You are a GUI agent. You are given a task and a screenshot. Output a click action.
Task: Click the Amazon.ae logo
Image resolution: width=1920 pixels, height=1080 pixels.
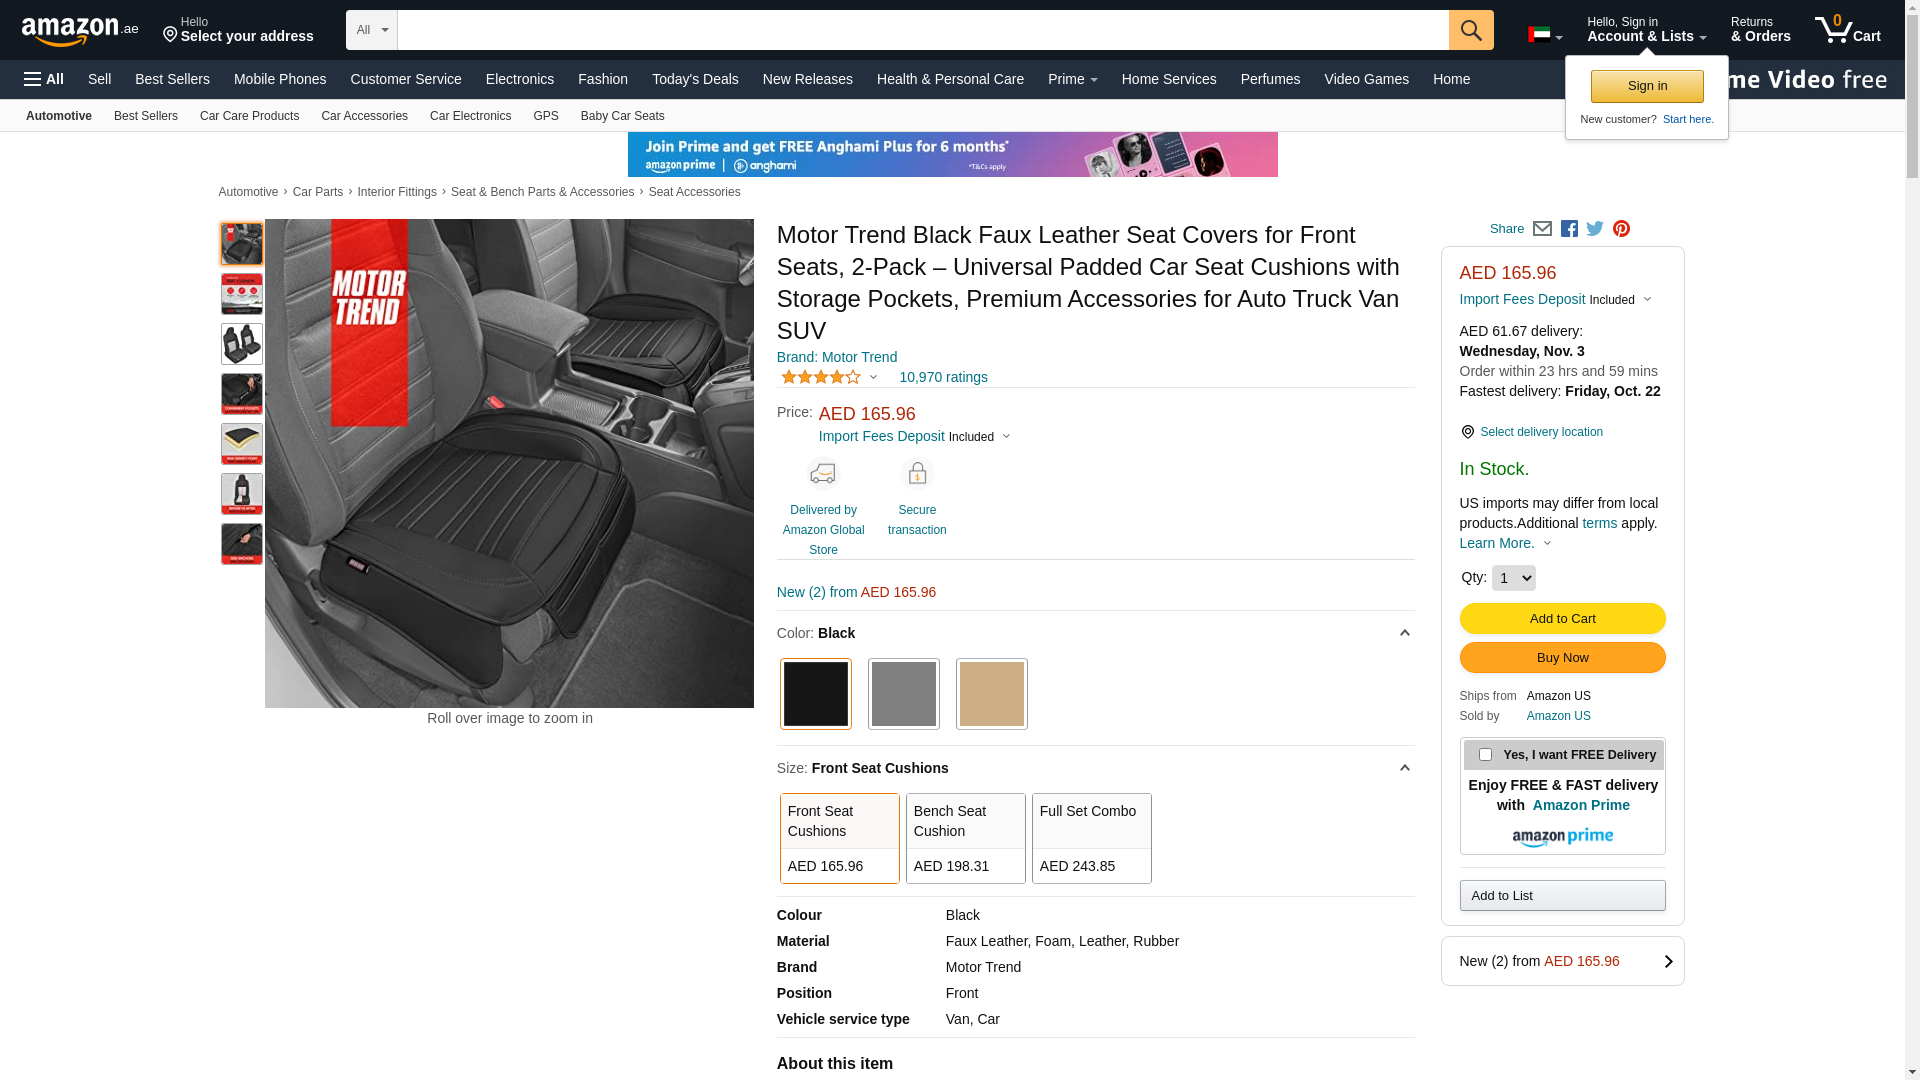[80, 31]
